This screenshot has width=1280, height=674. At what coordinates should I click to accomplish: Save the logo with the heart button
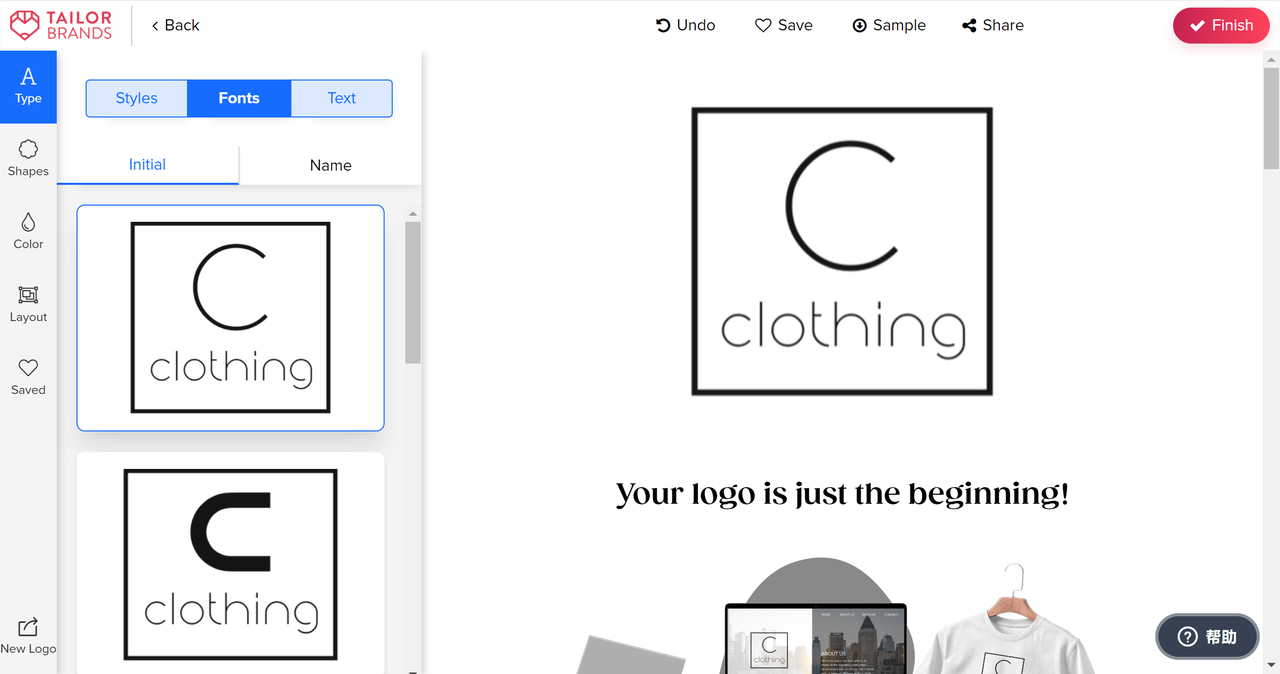[x=783, y=25]
